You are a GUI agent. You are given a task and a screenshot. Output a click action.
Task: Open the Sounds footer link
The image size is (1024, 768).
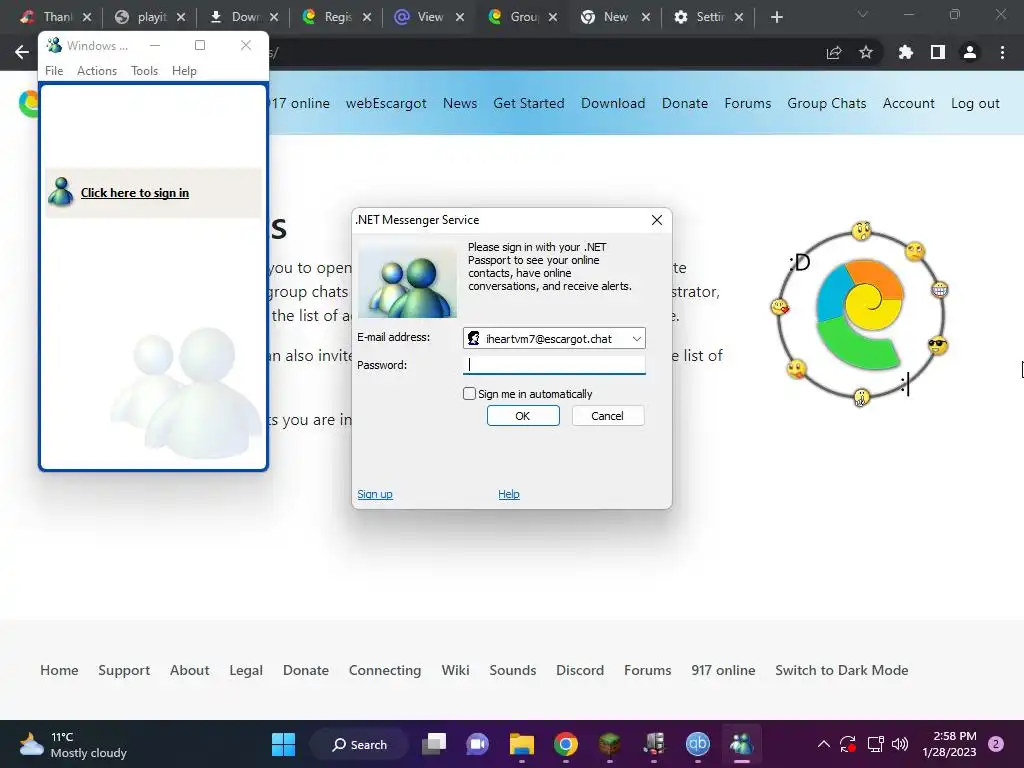pos(513,670)
